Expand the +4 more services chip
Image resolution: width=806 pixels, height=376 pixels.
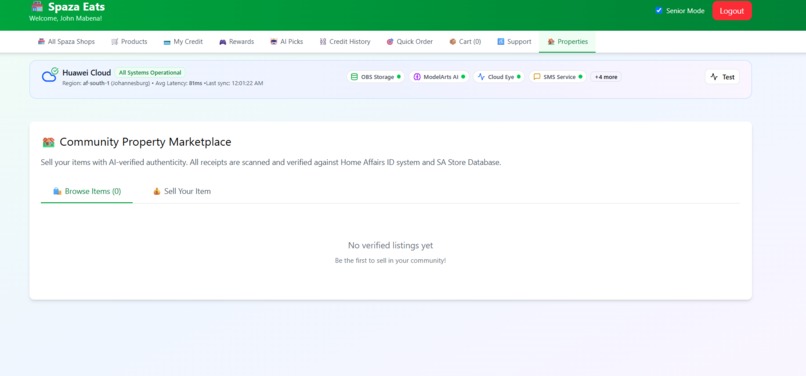(606, 77)
